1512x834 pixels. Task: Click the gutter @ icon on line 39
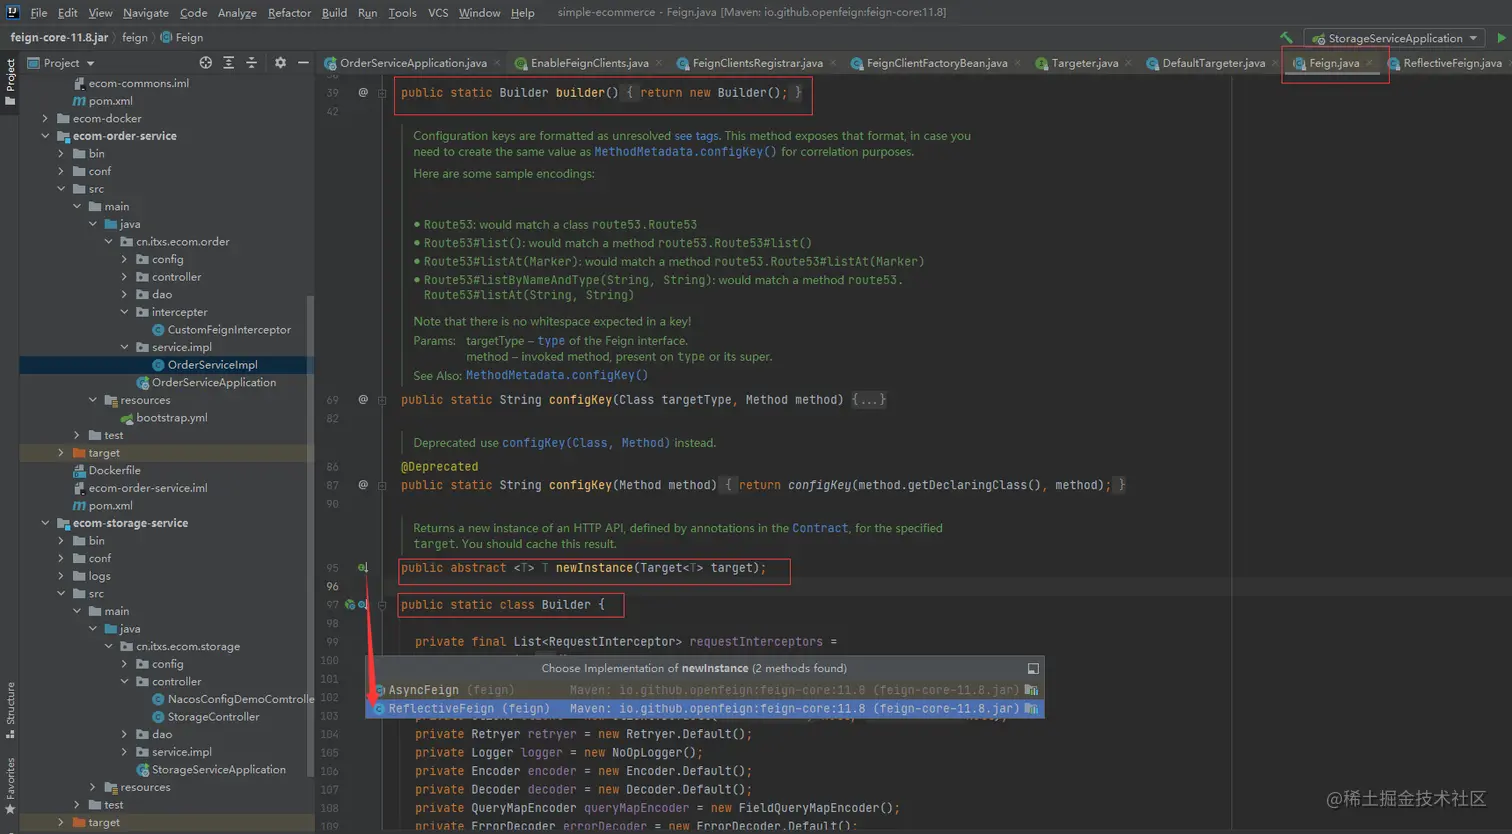(x=363, y=92)
